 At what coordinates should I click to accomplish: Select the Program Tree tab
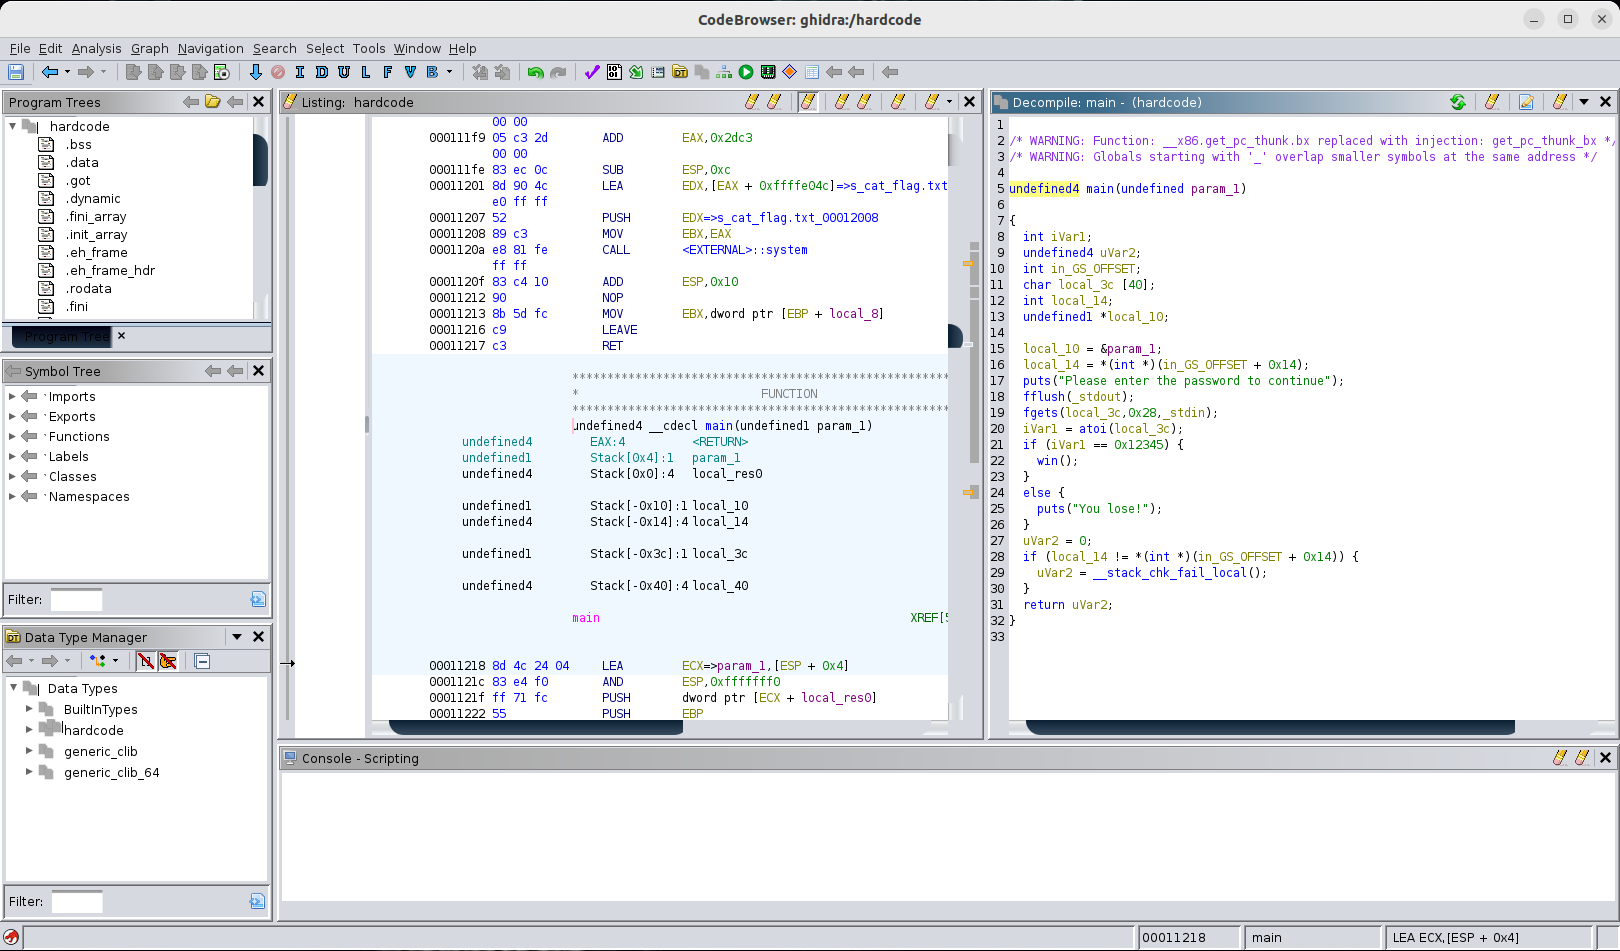[x=62, y=337]
